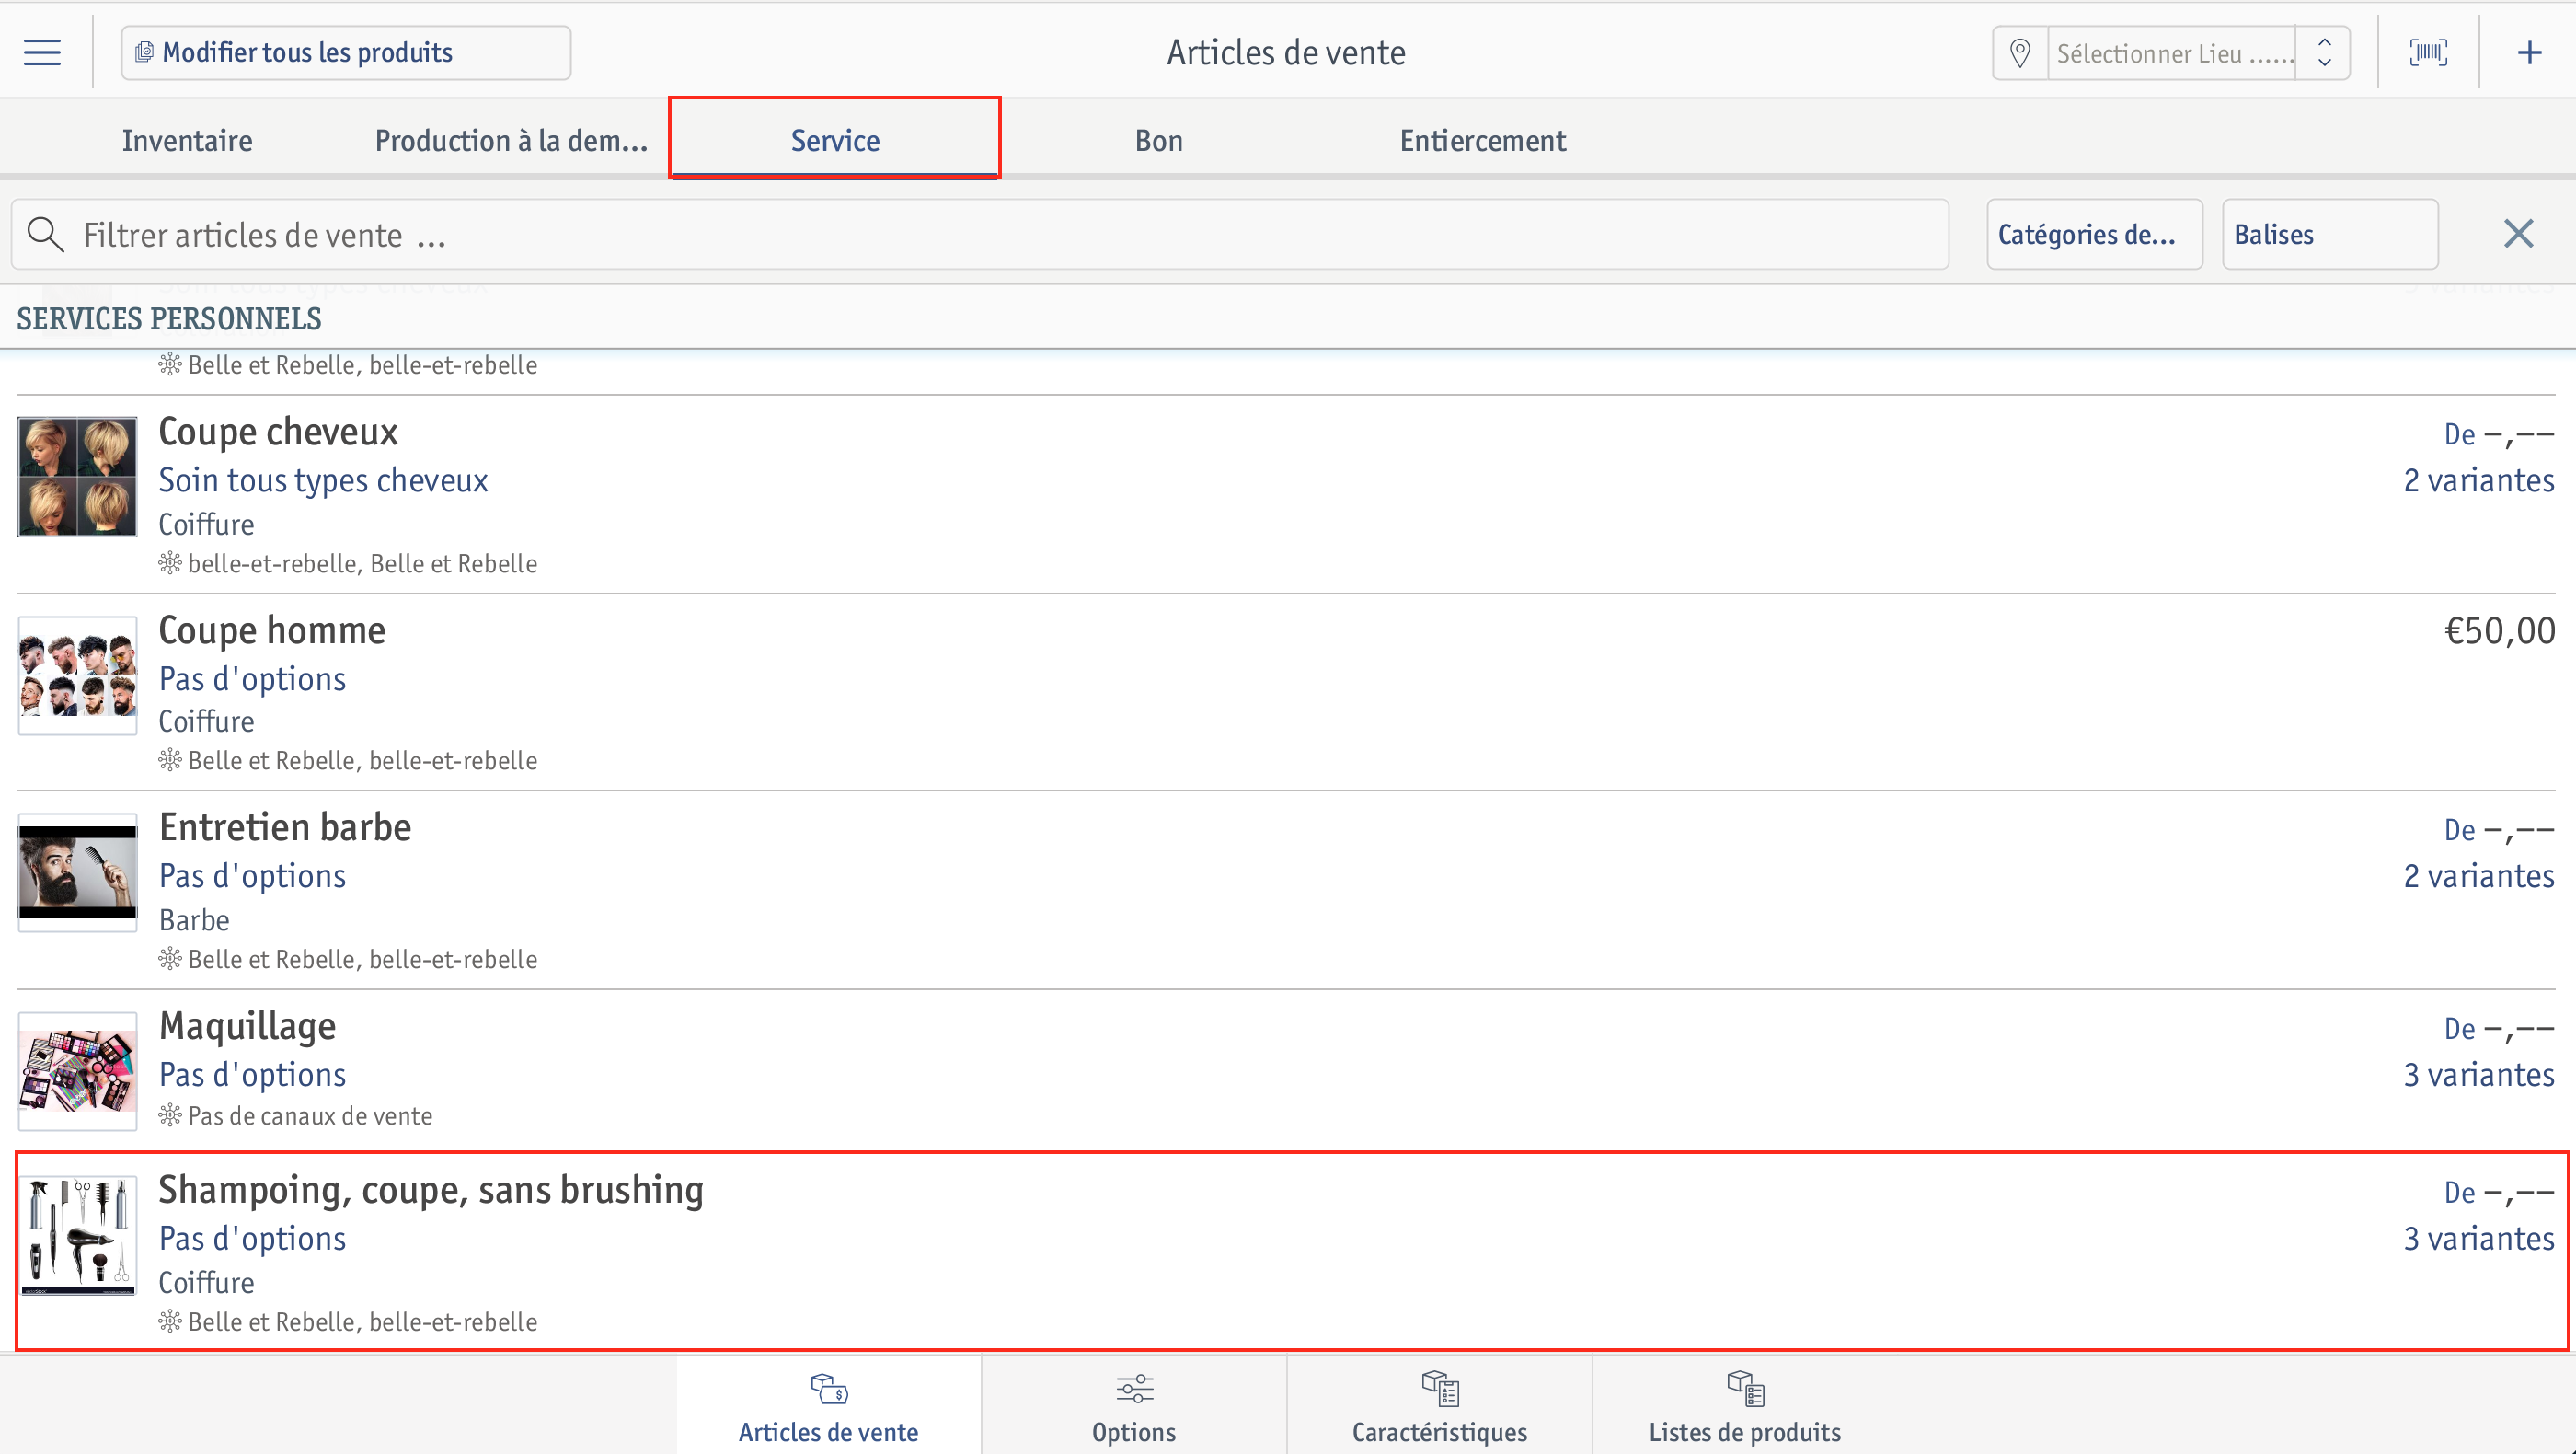Open the Options bottom tab
The image size is (2576, 1454).
click(x=1134, y=1406)
